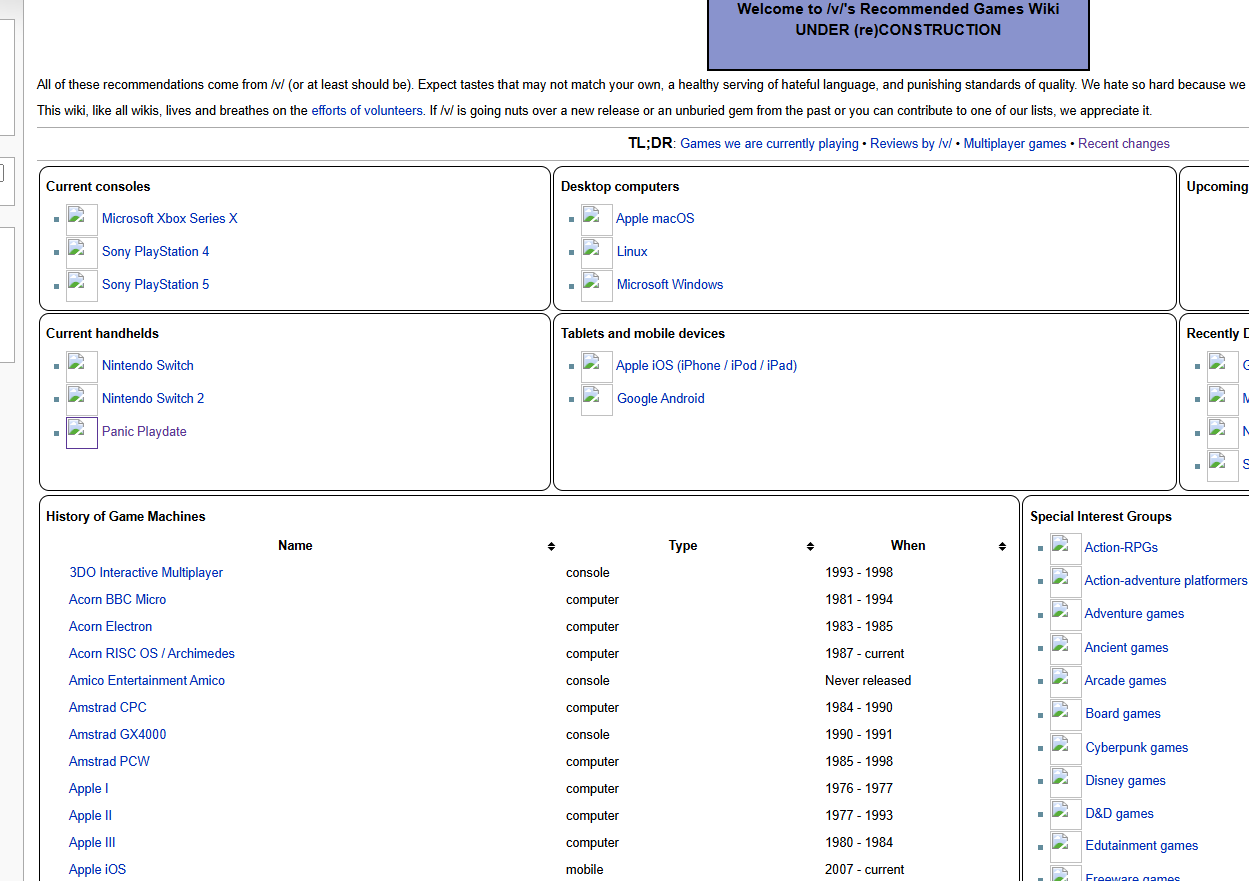This screenshot has height=881, width=1249.
Task: Open Arcade games link
Action: [1126, 681]
